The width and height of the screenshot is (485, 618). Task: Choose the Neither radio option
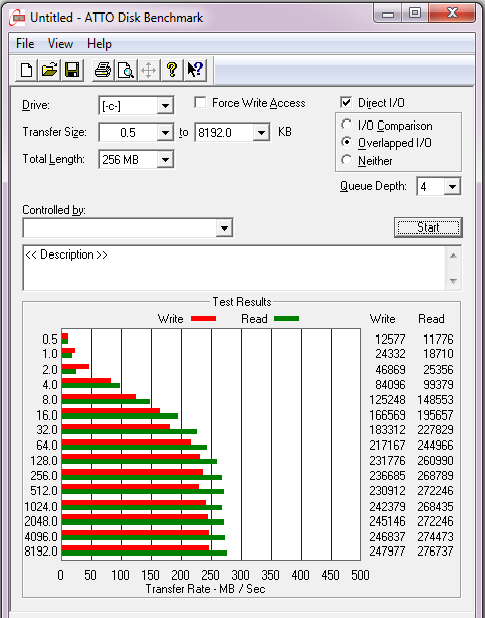346,160
